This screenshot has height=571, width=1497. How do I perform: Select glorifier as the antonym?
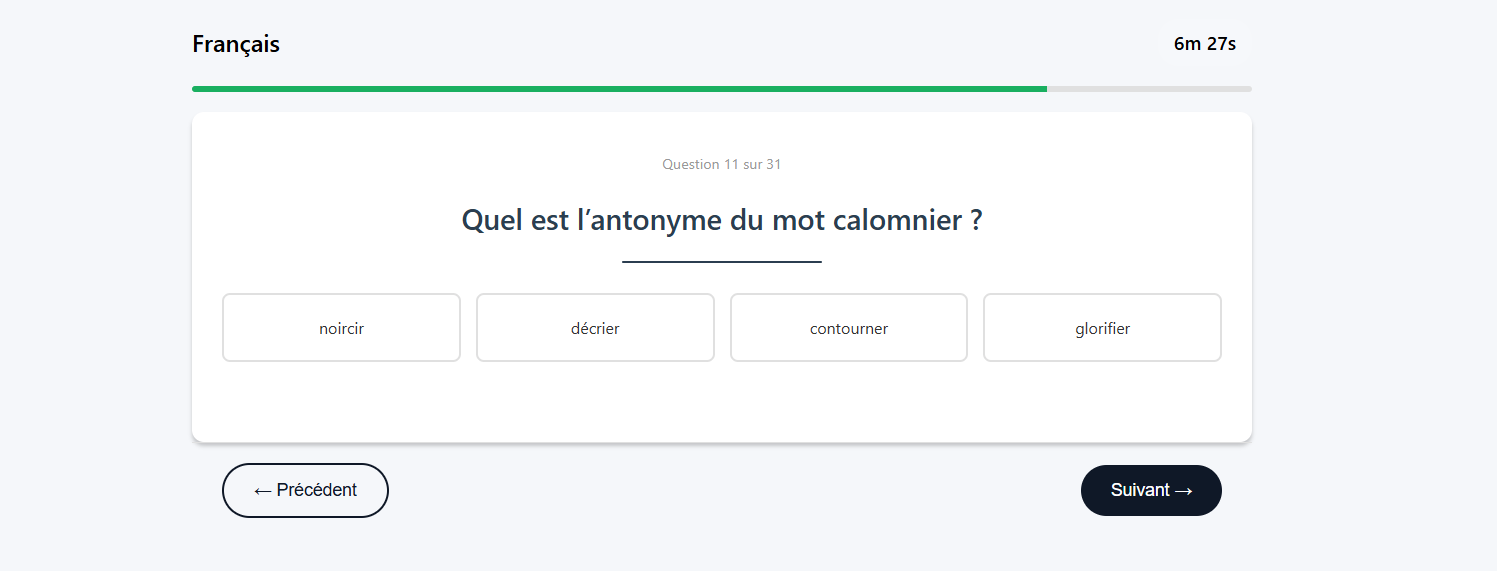click(1102, 328)
